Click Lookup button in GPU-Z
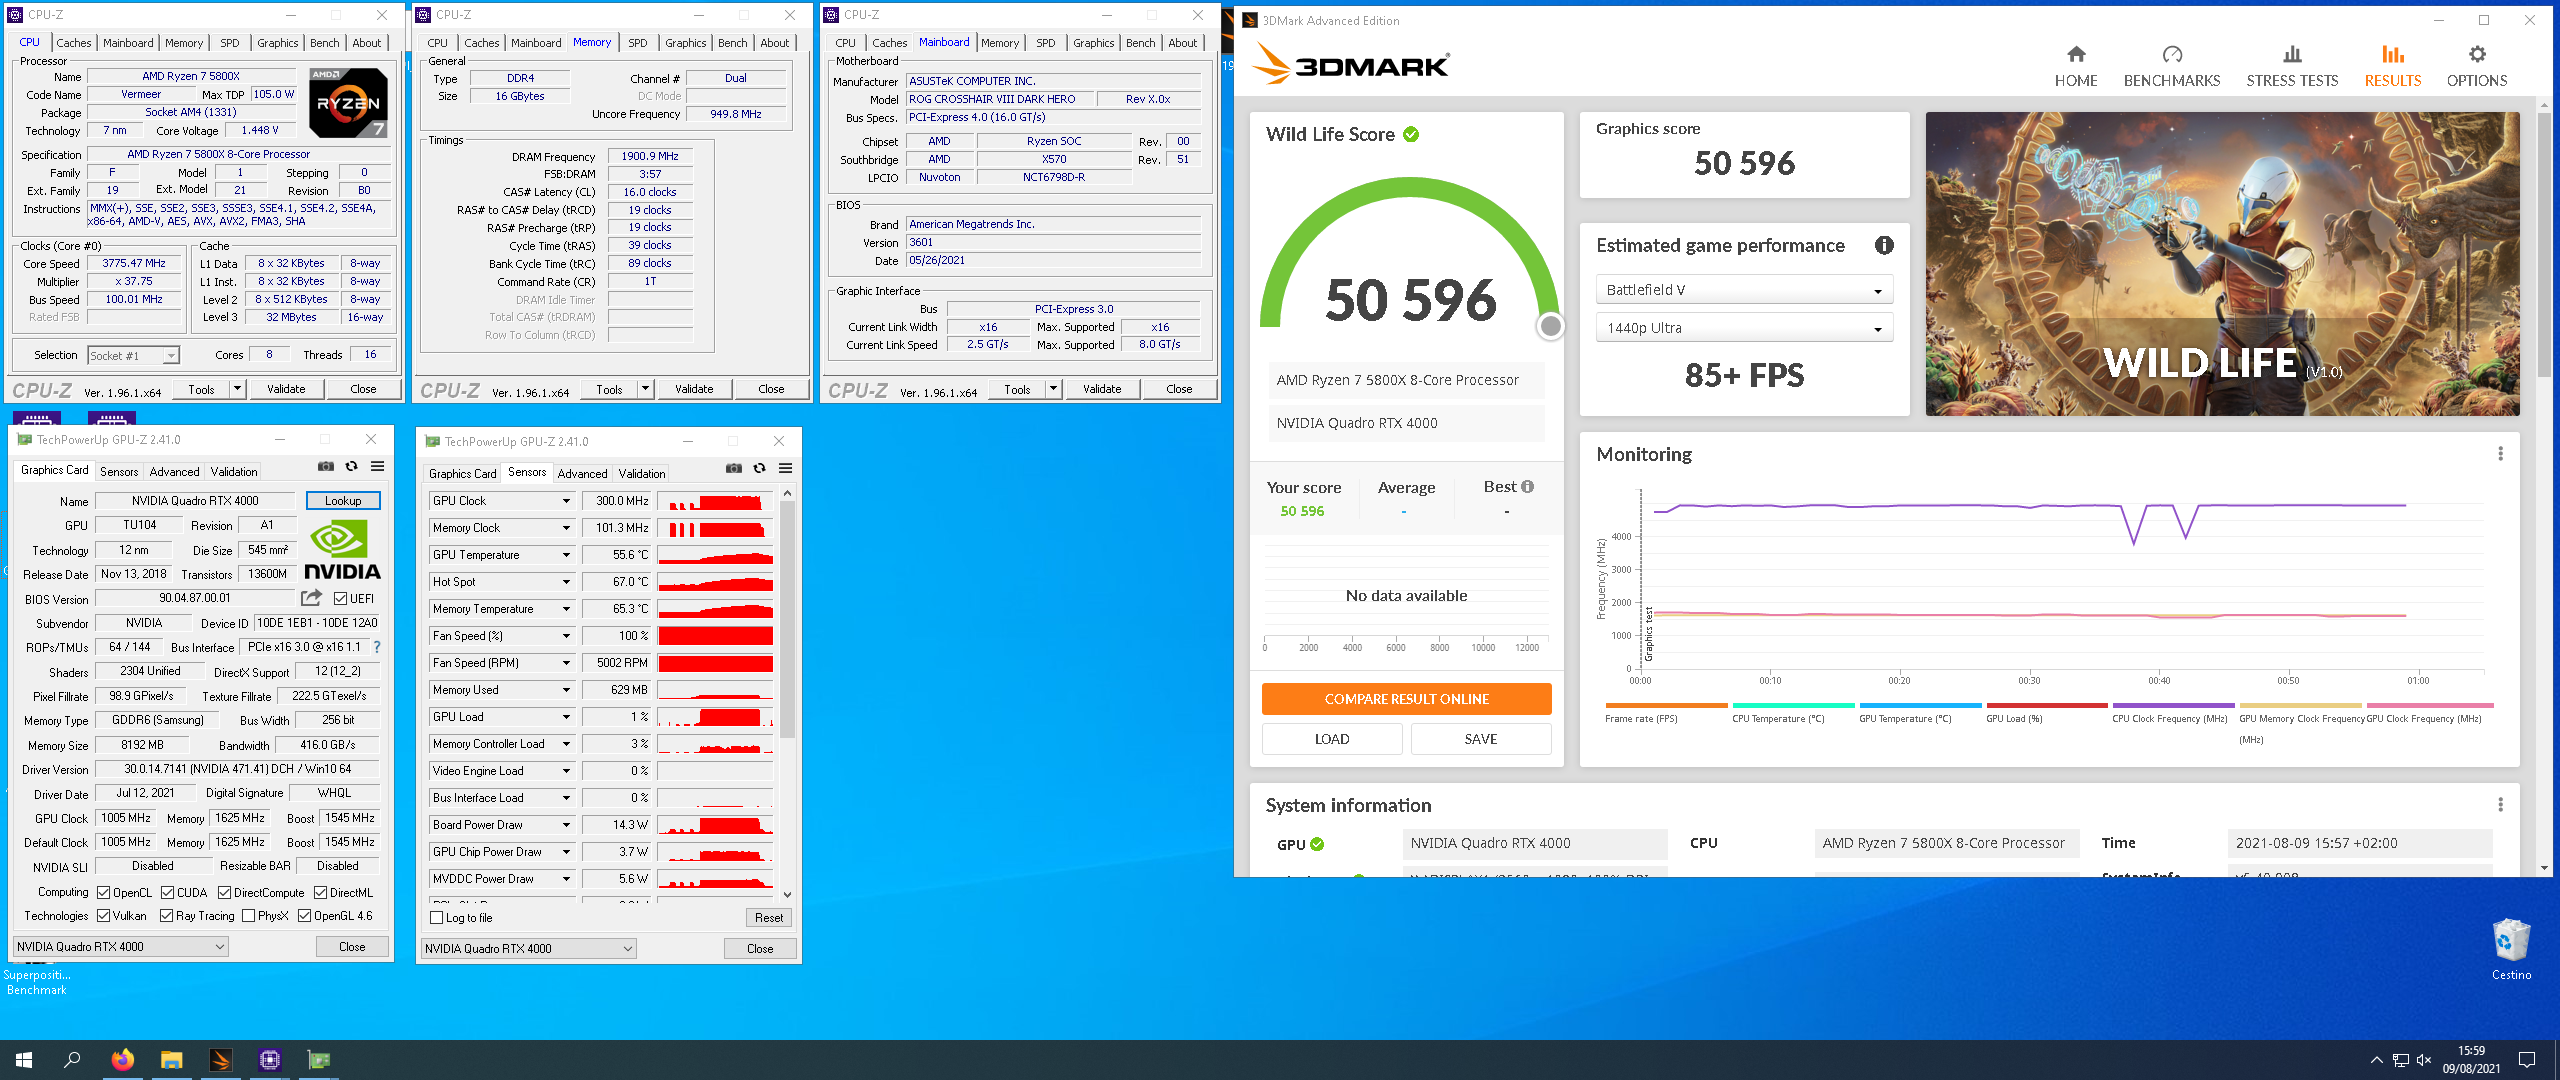Image resolution: width=2560 pixels, height=1080 pixels. click(343, 501)
